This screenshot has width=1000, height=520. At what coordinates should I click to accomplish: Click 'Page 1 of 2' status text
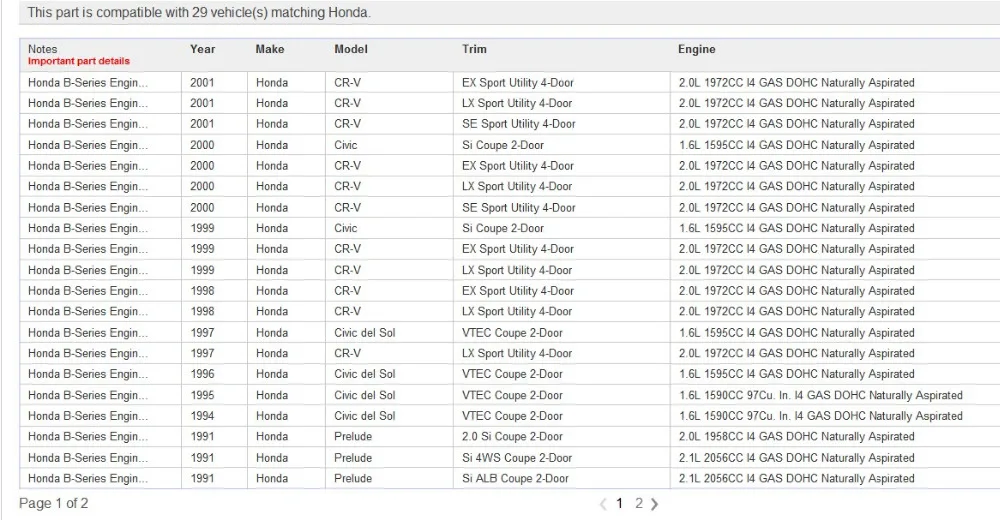(x=54, y=503)
